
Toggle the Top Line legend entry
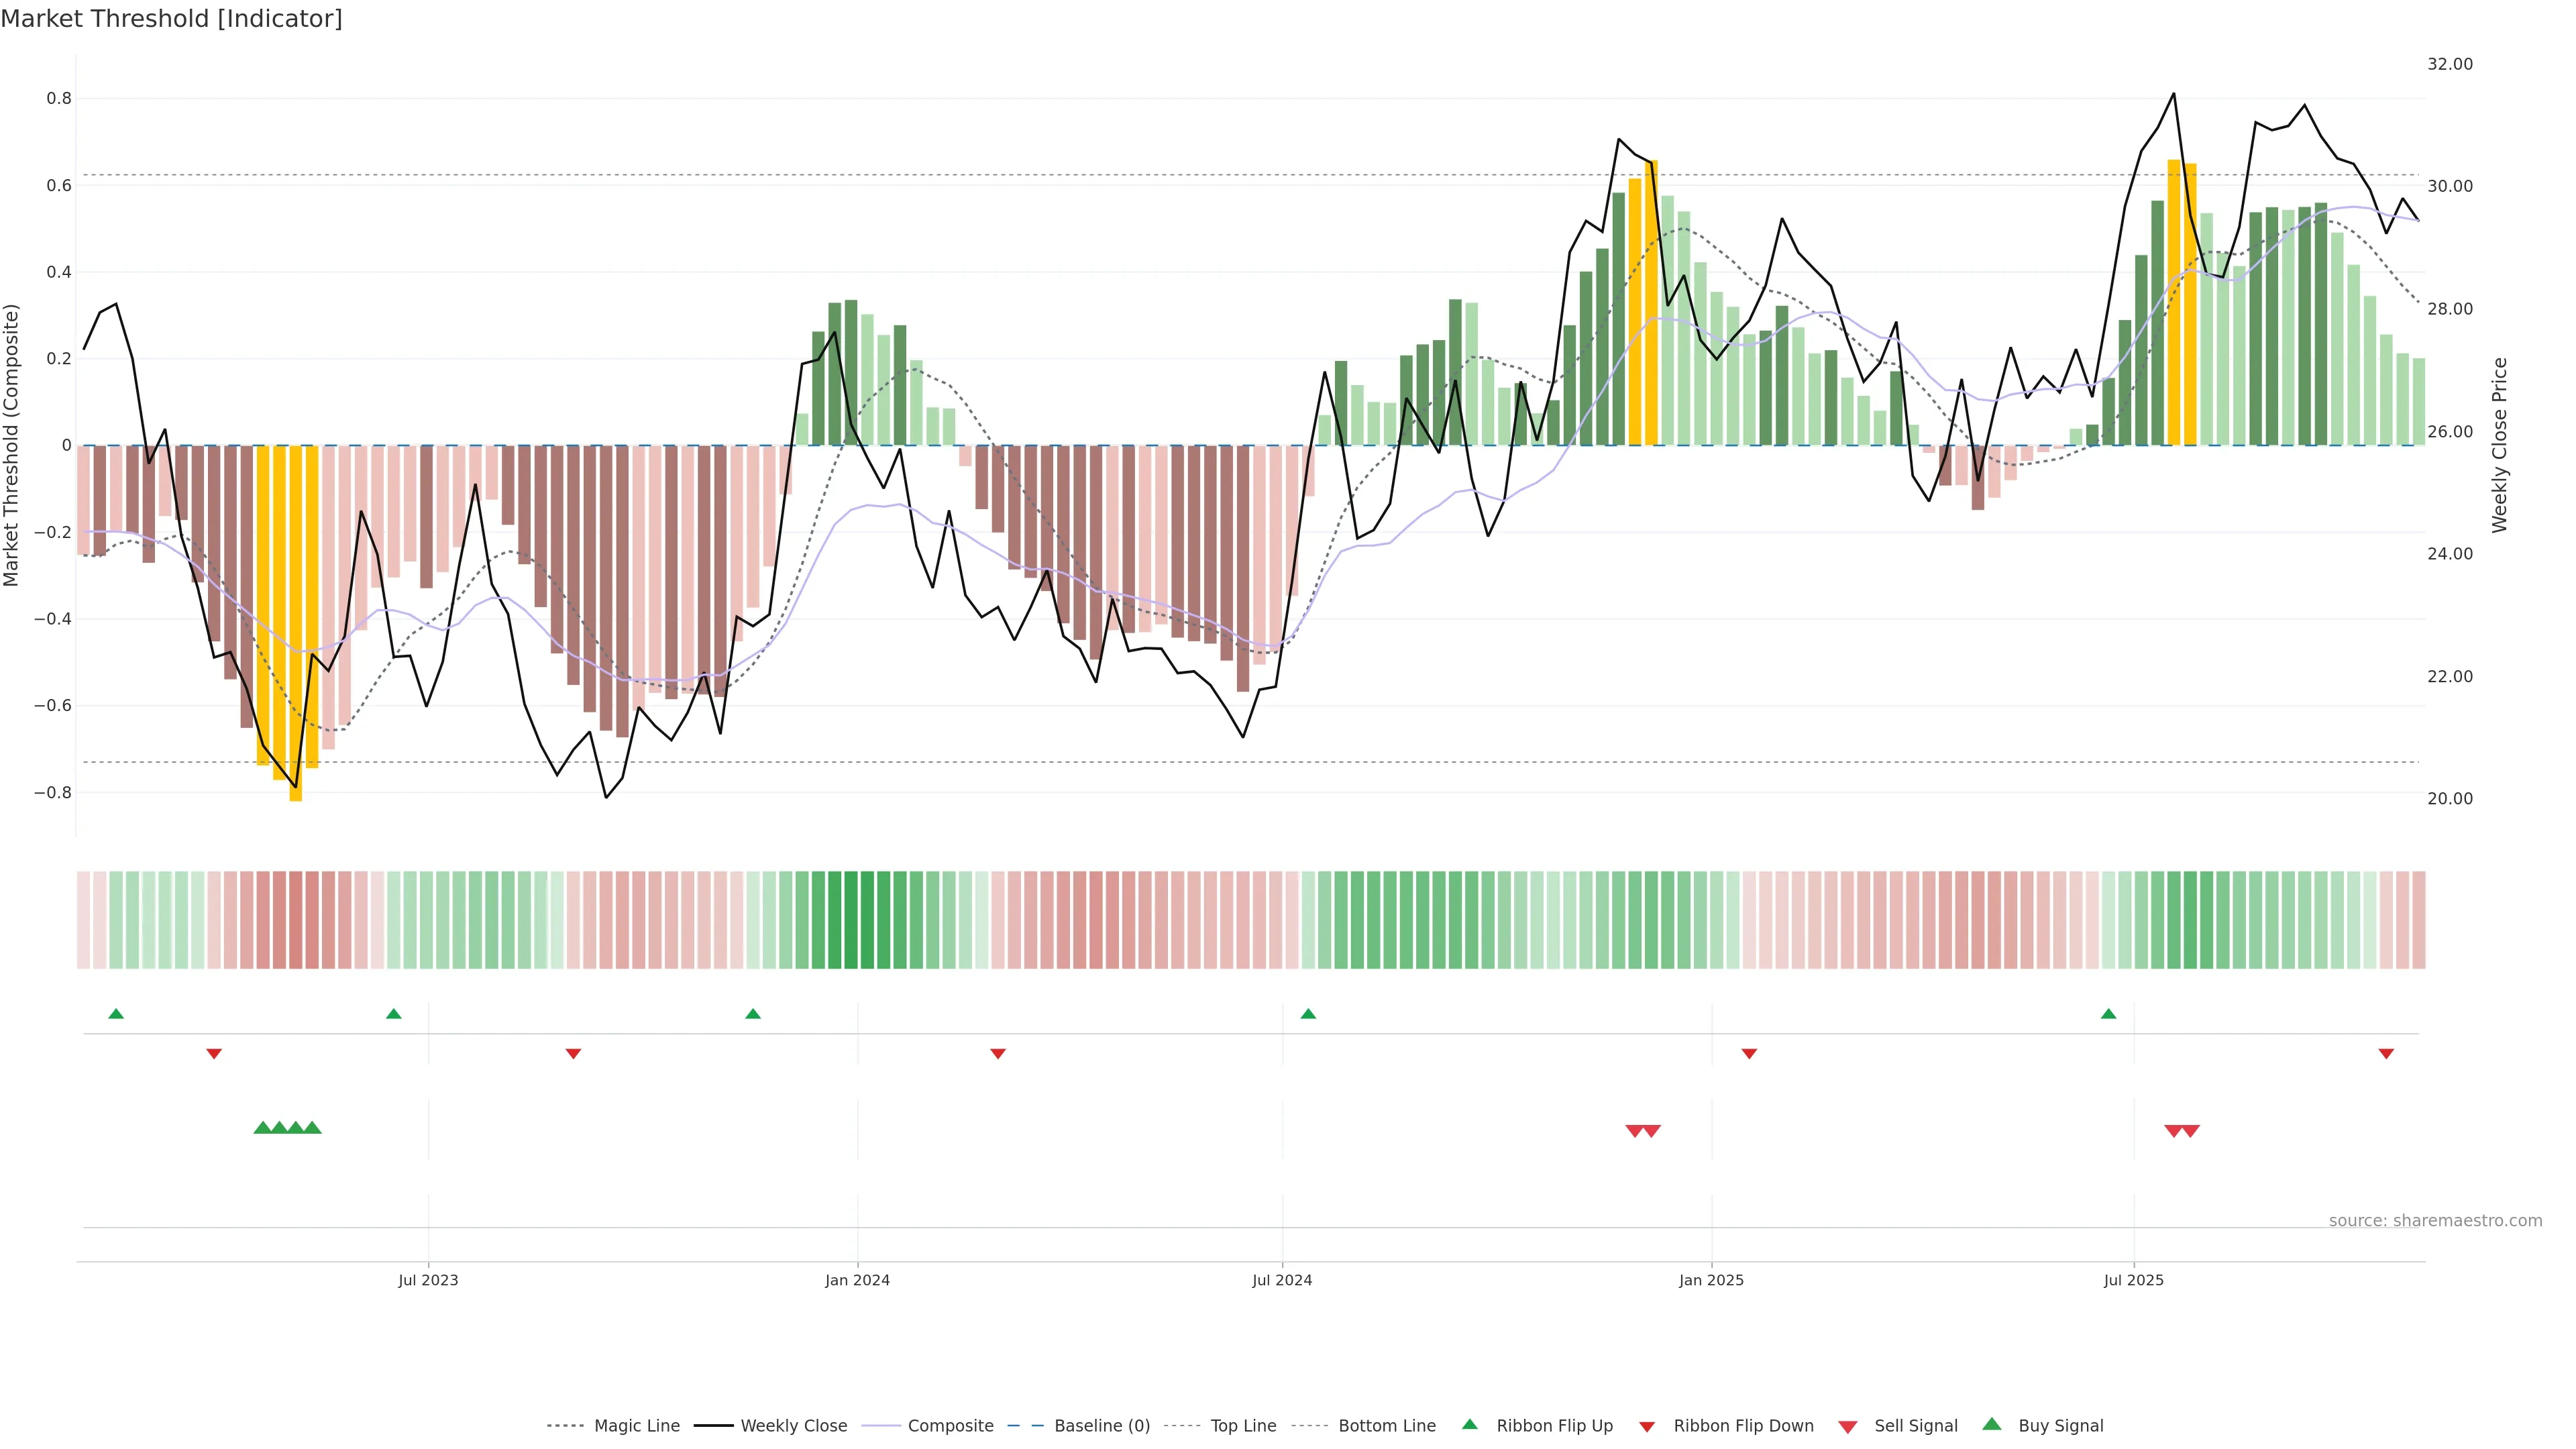tap(1243, 1426)
